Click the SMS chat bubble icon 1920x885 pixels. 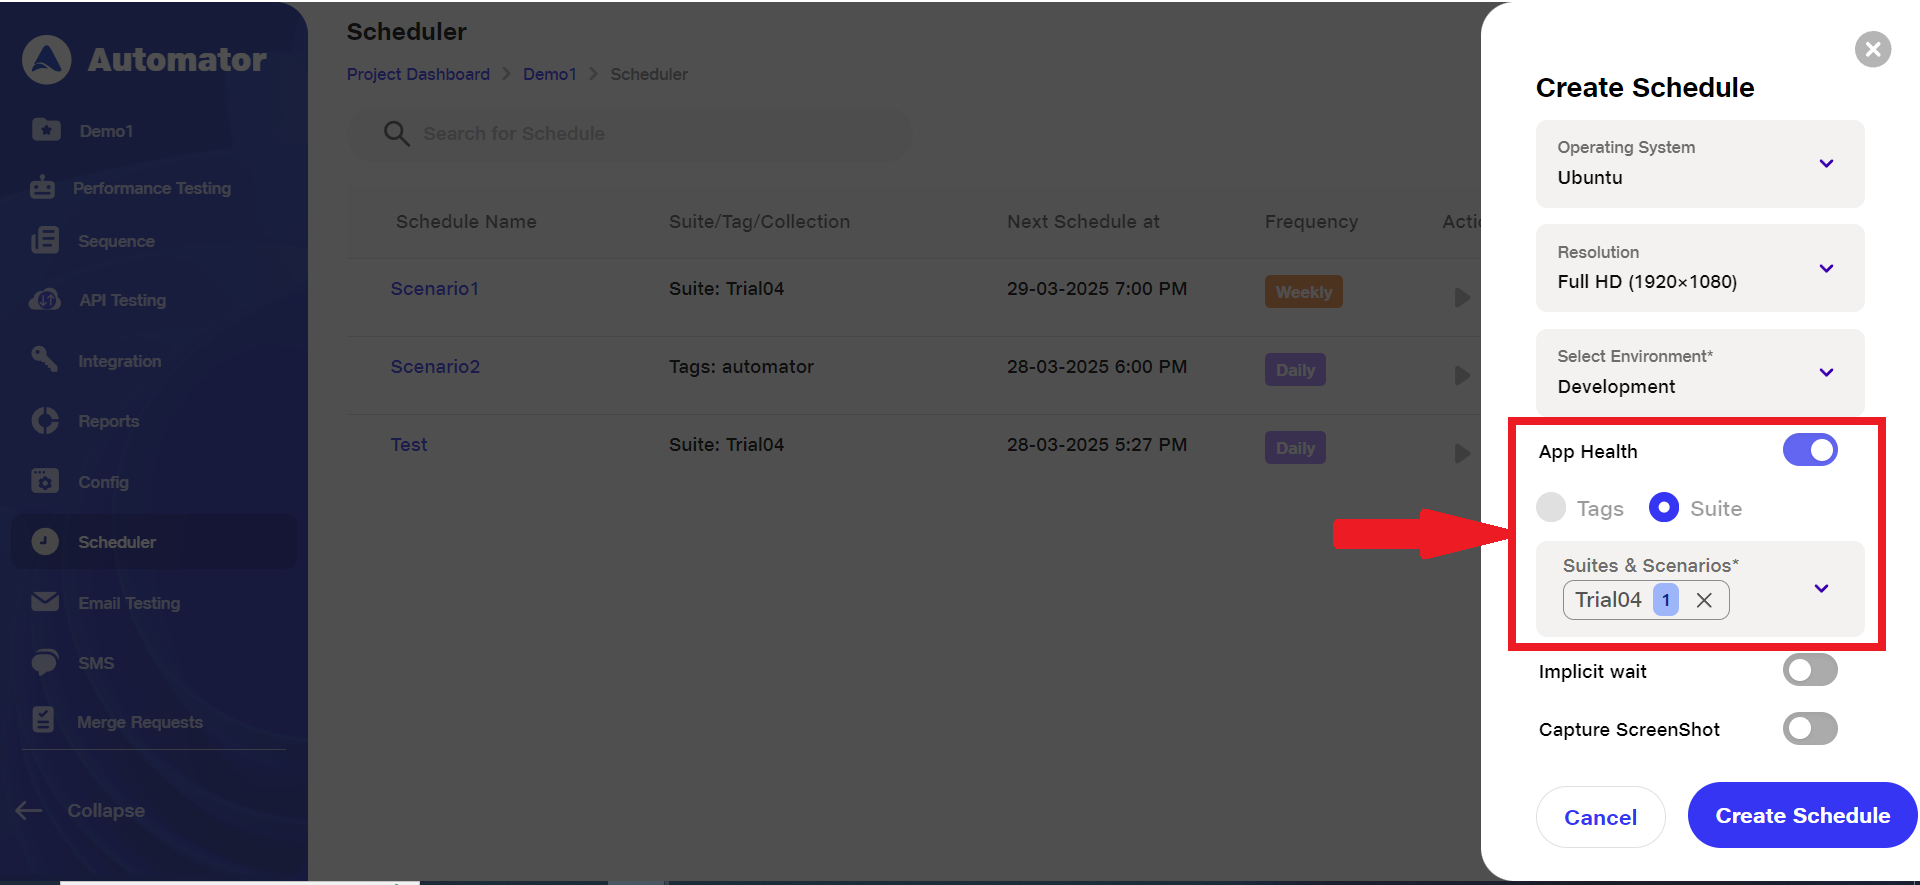coord(45,662)
